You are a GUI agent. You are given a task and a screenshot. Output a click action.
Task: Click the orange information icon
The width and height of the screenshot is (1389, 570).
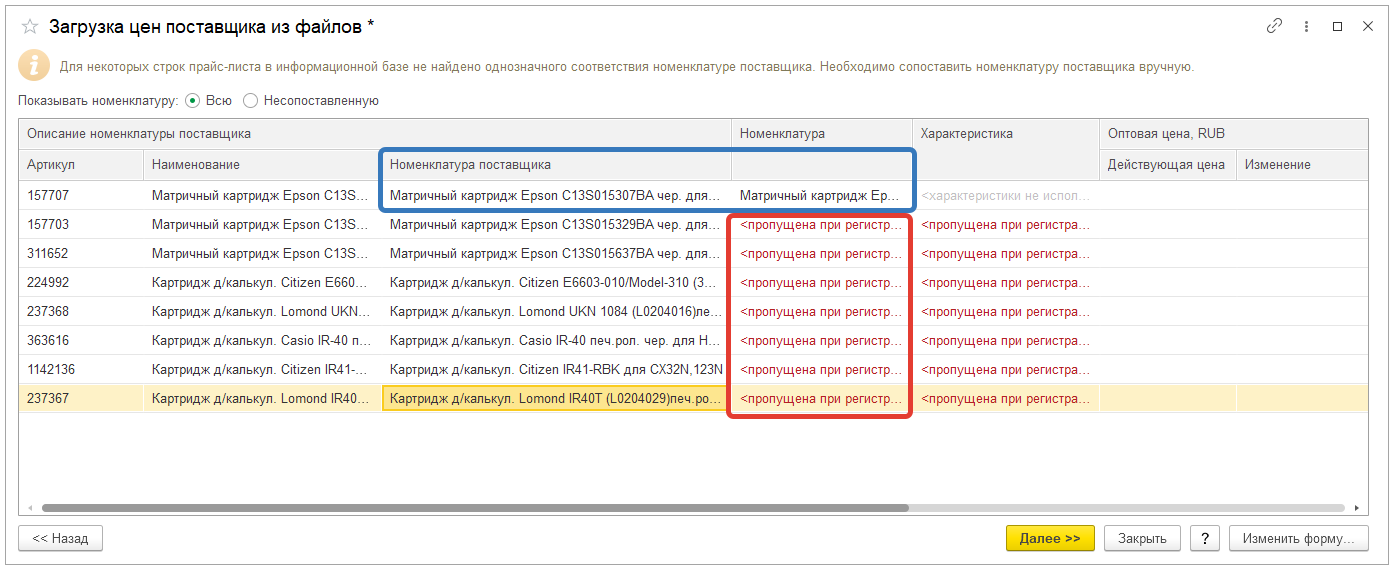click(x=33, y=66)
